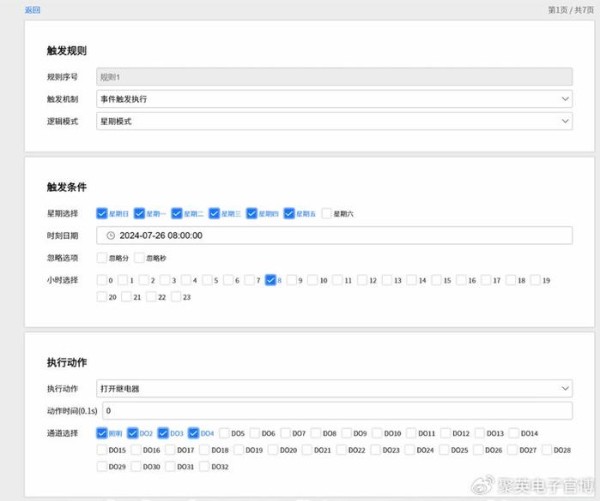The height and width of the screenshot is (501, 600).
Task: Open the 触发机制 dropdown
Action: (x=334, y=99)
